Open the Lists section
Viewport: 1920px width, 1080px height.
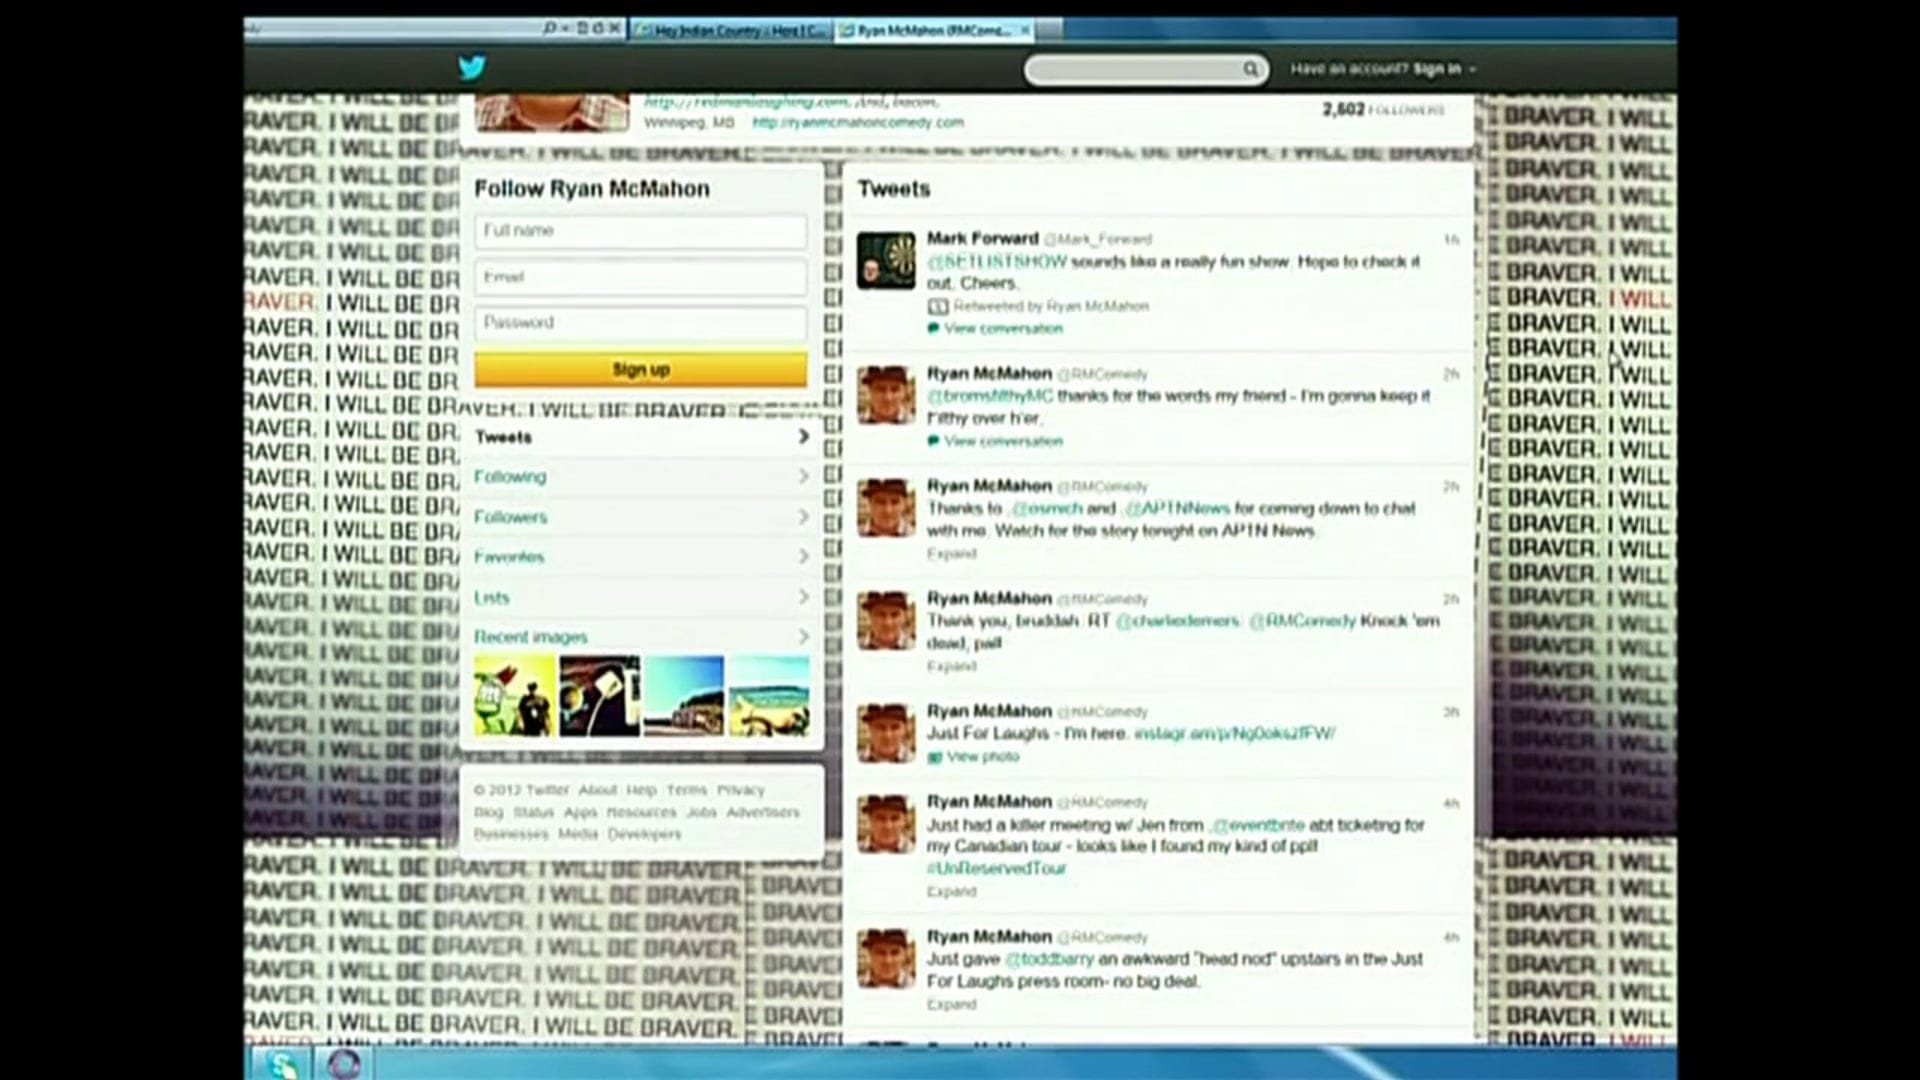[641, 597]
